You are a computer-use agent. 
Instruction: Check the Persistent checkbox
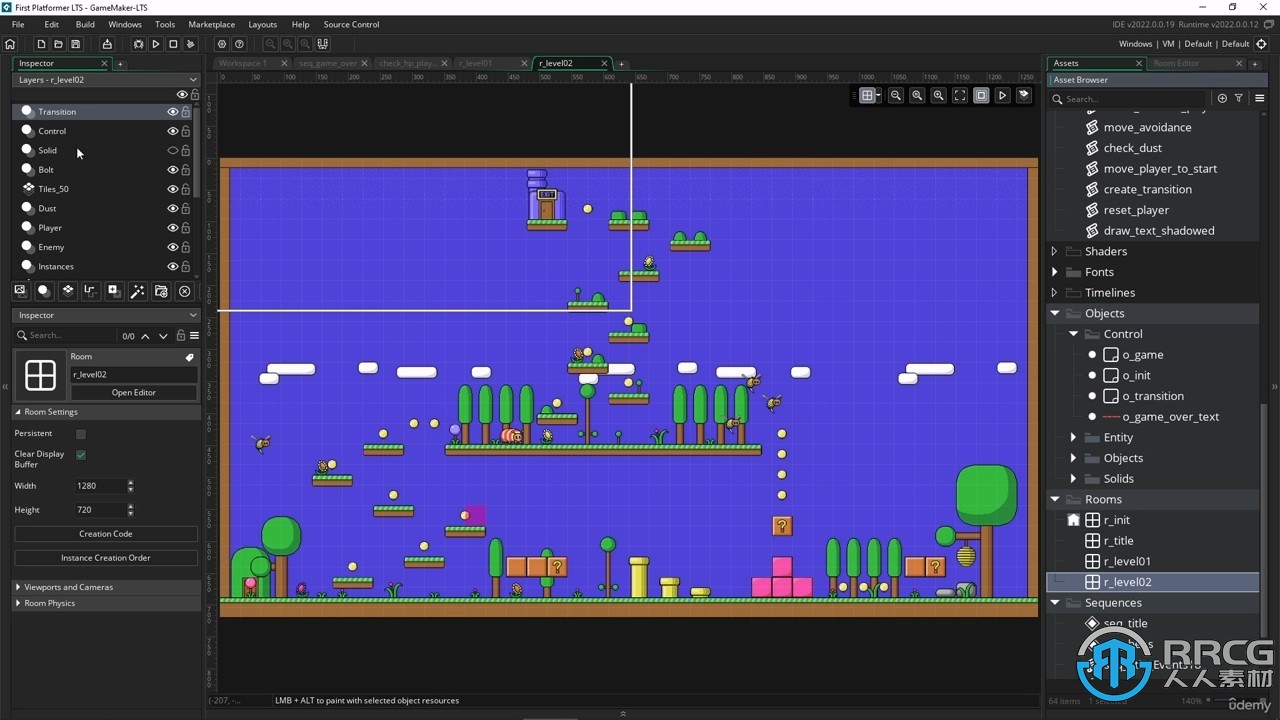[x=81, y=434]
